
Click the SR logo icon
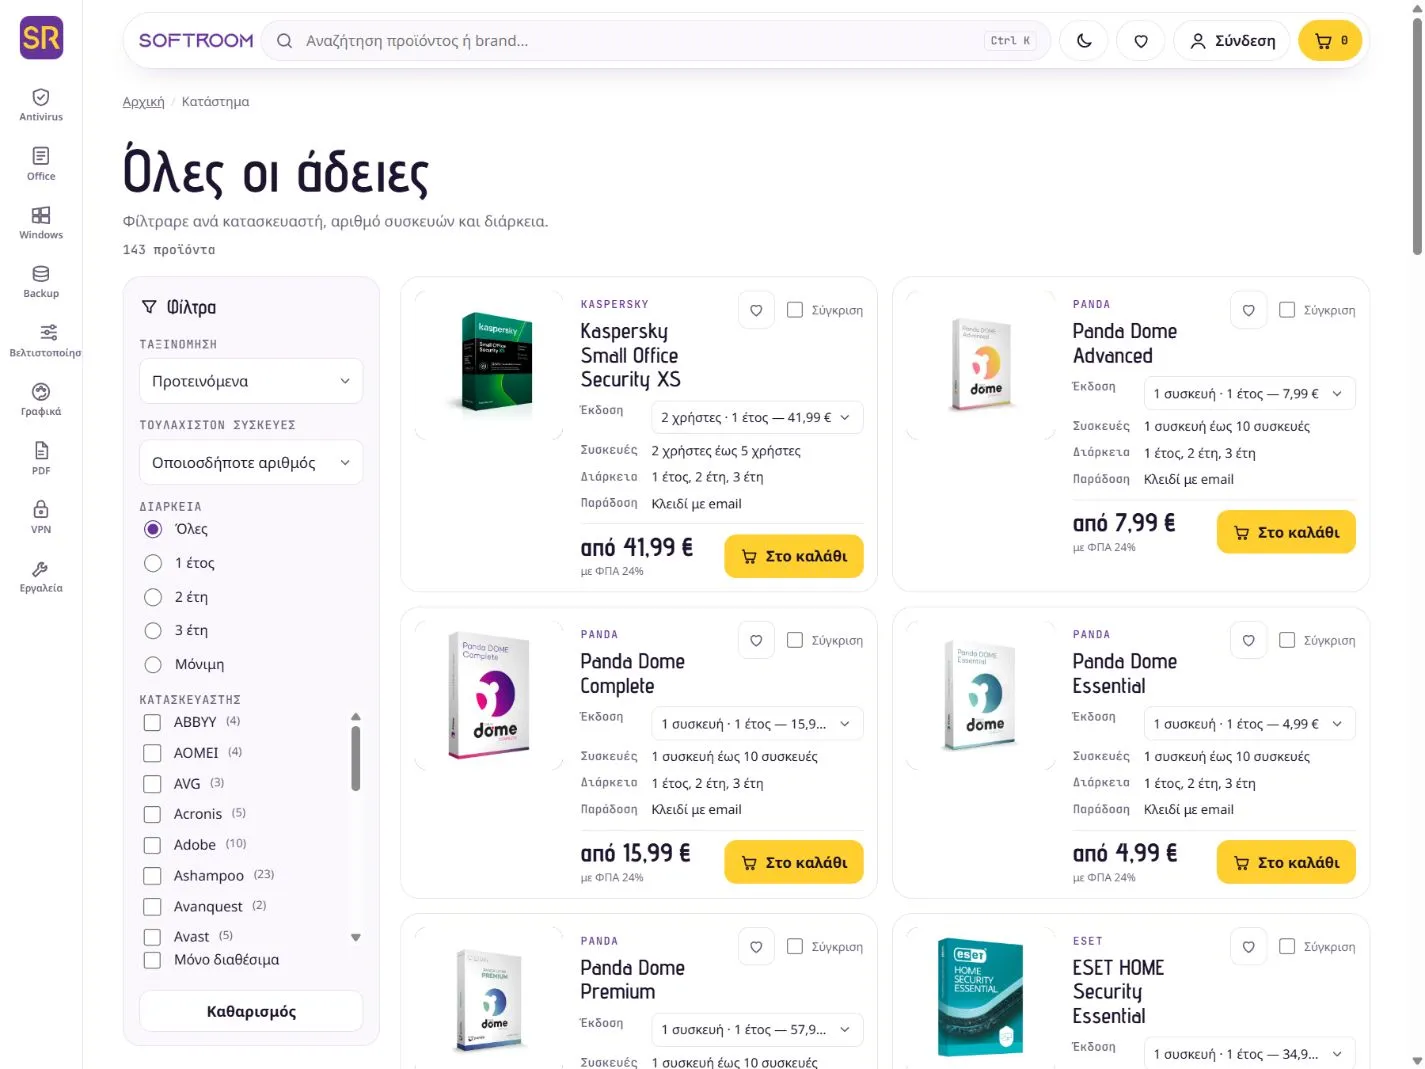[41, 38]
